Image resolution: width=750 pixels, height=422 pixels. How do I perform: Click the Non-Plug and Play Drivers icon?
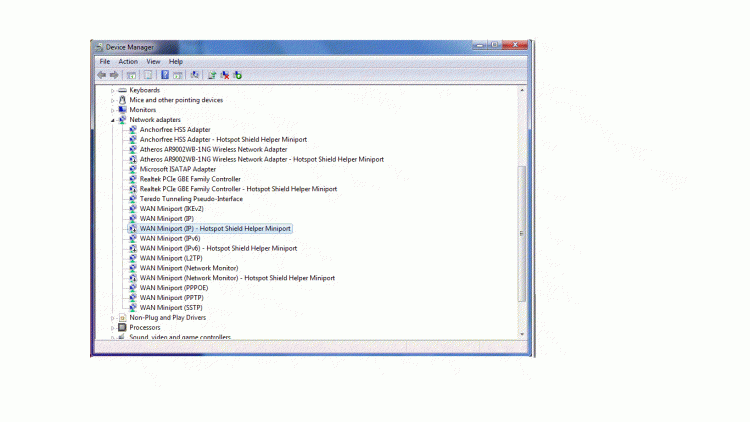coord(122,318)
